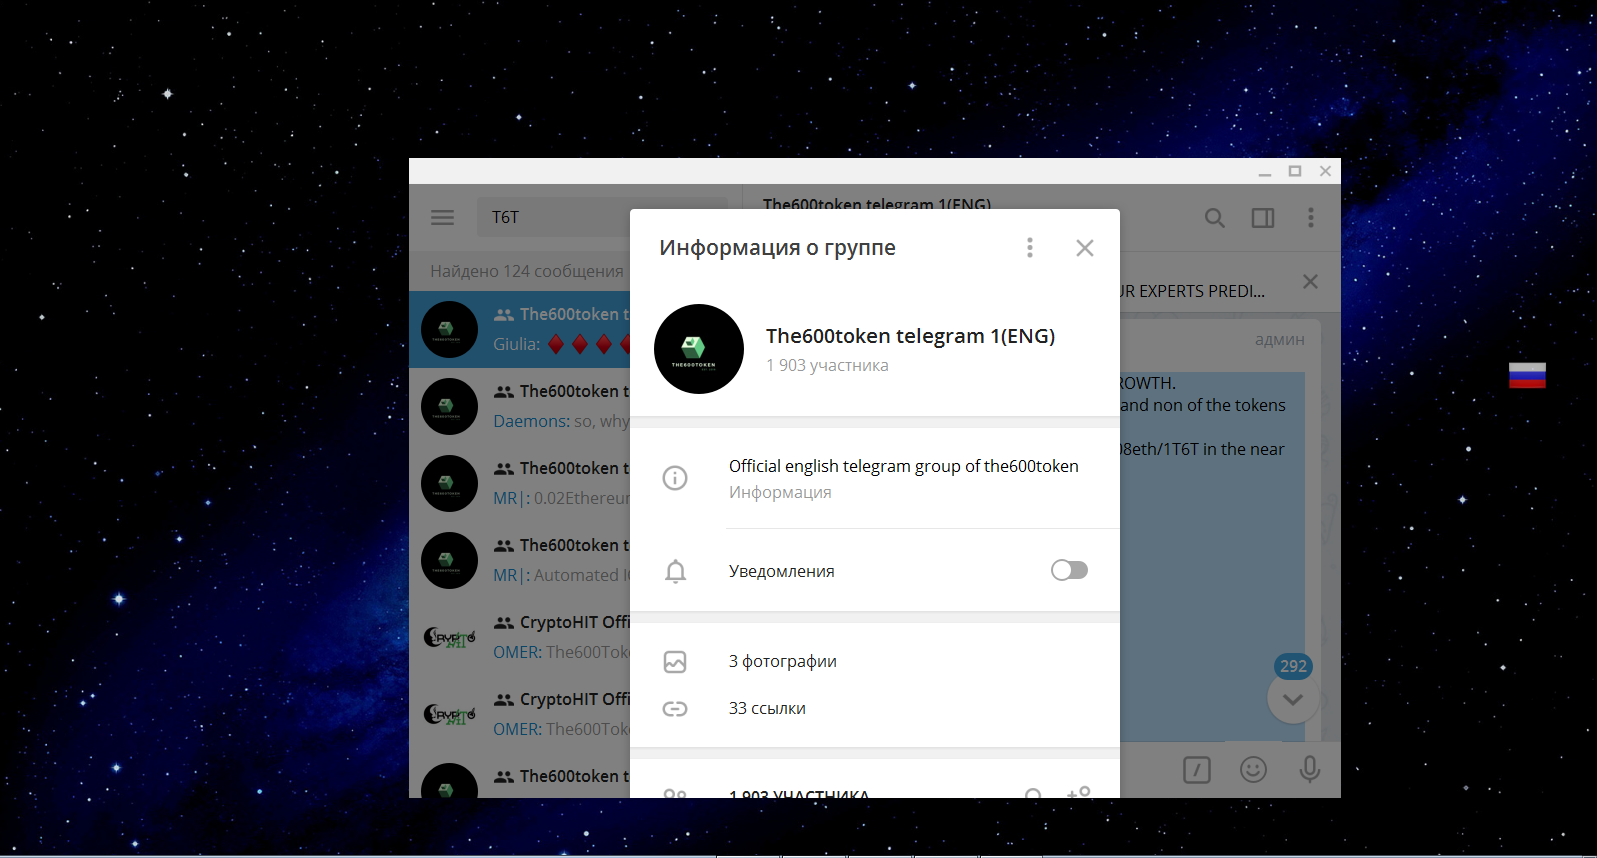Jump to latest with scroll-down arrow button

(x=1293, y=699)
